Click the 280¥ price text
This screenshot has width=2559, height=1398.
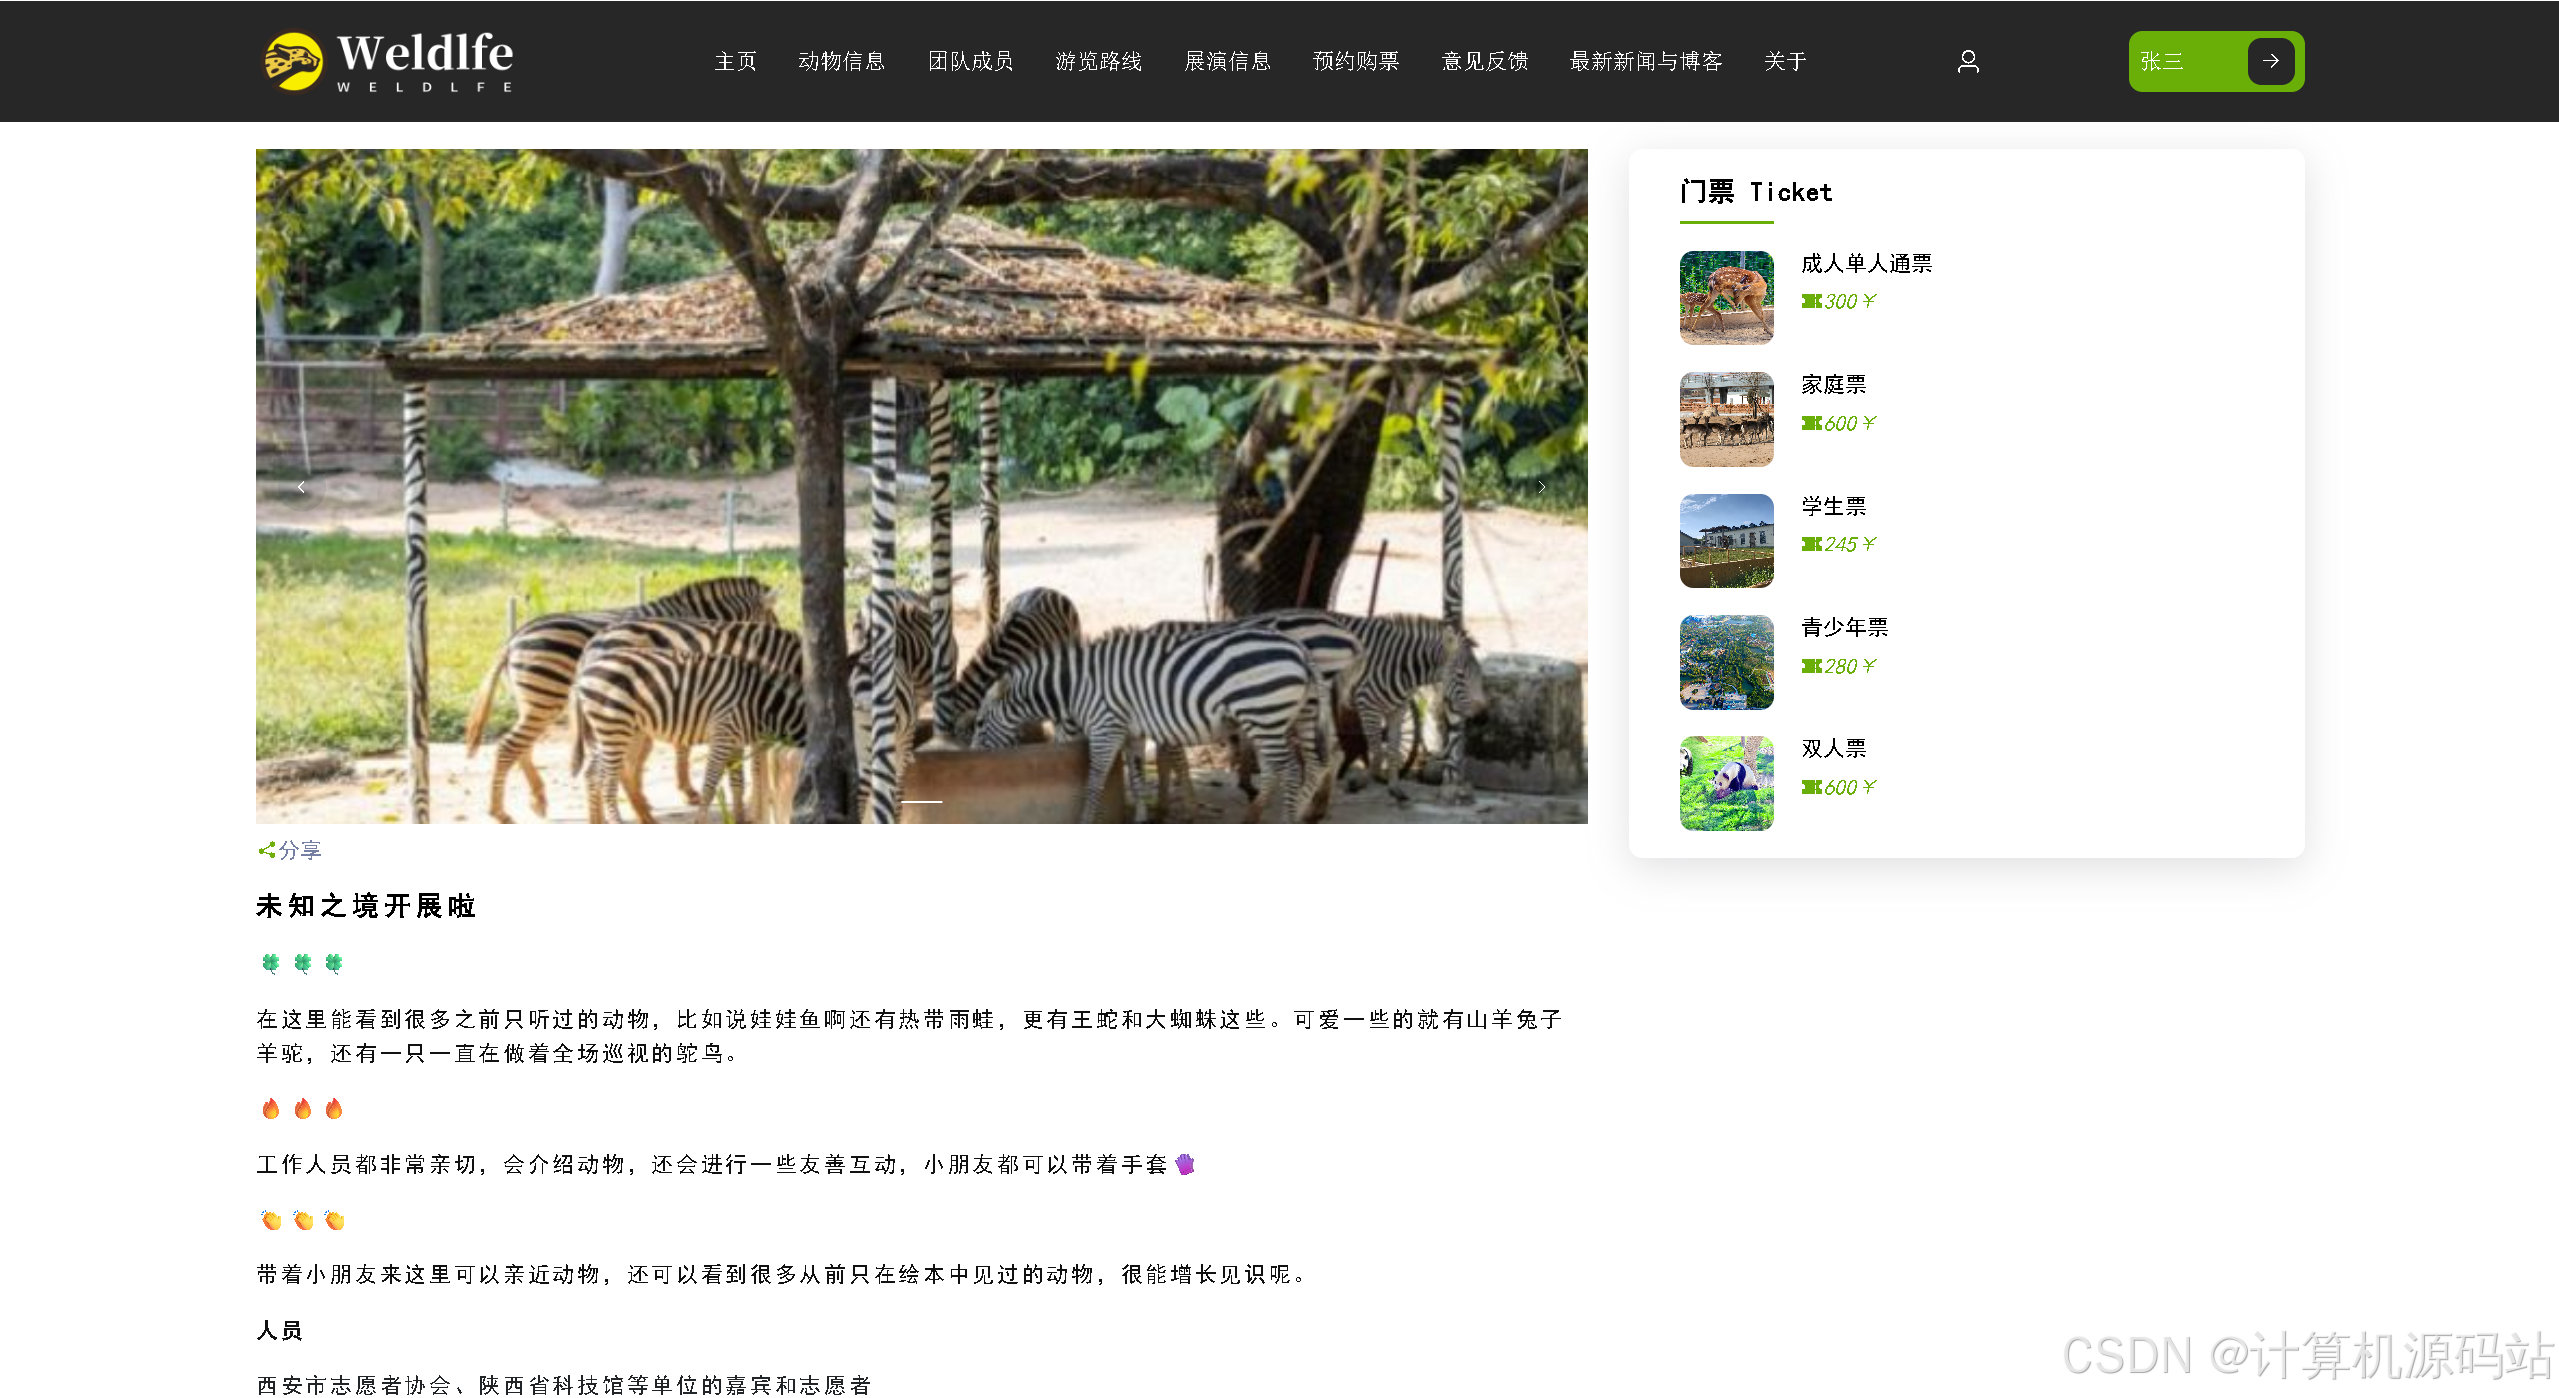(x=1849, y=667)
